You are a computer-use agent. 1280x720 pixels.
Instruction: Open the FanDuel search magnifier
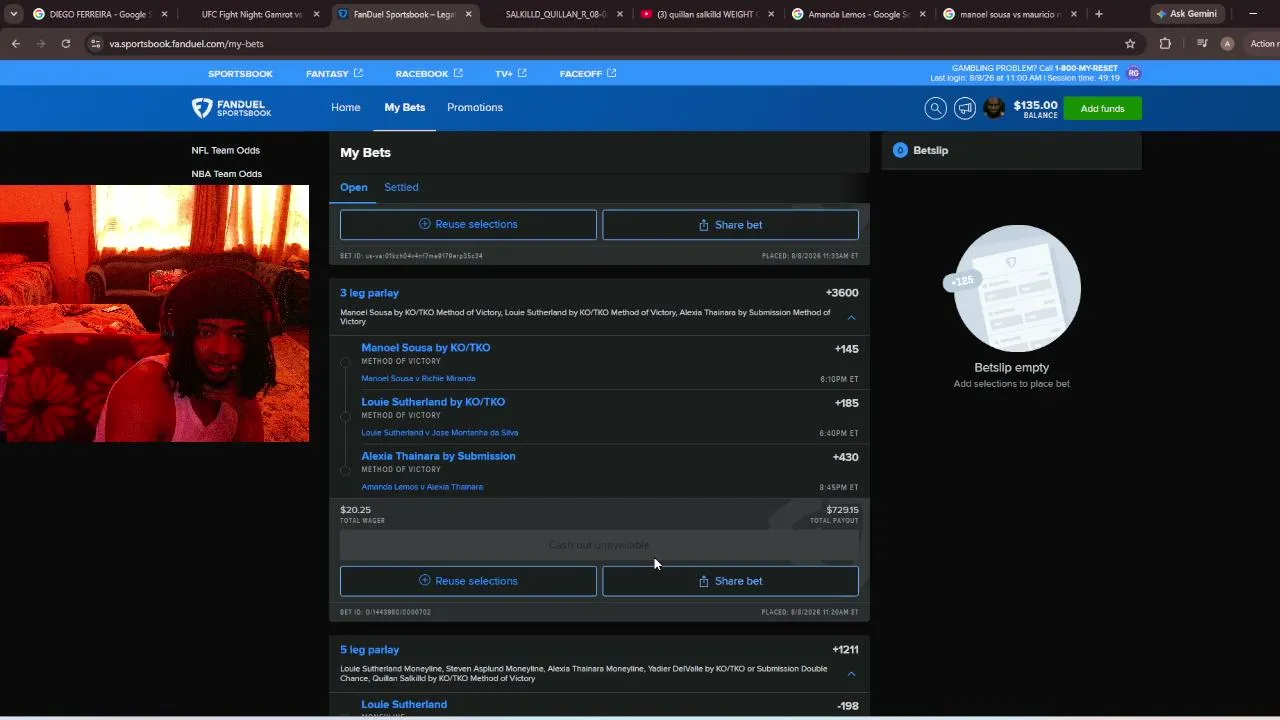[935, 108]
